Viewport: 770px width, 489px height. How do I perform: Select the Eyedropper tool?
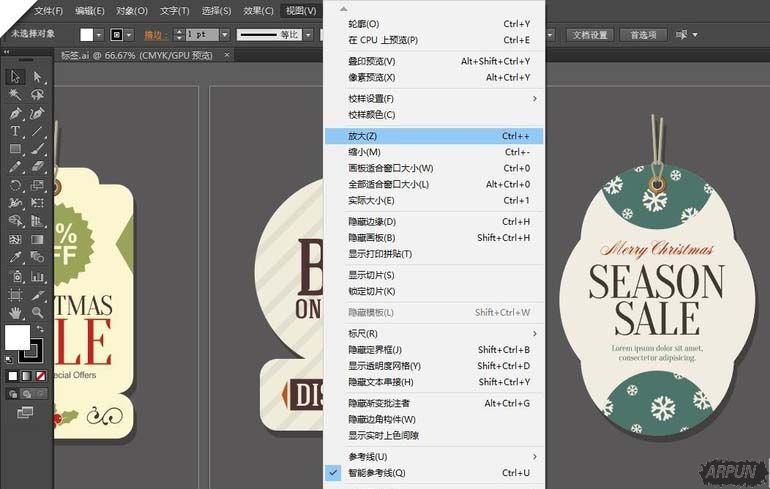pos(15,257)
